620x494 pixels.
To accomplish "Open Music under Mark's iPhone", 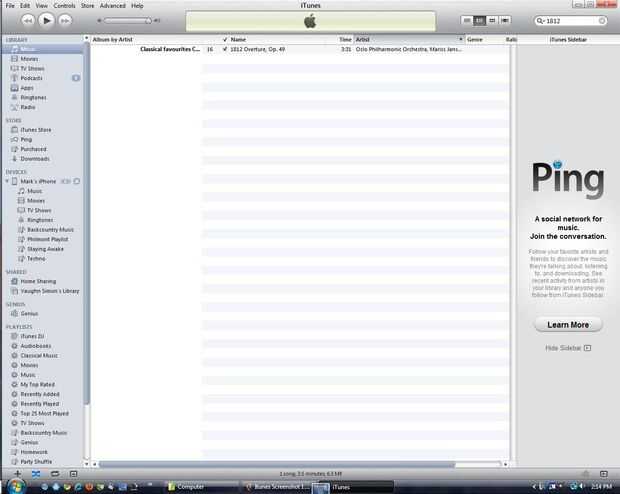I will pos(34,191).
